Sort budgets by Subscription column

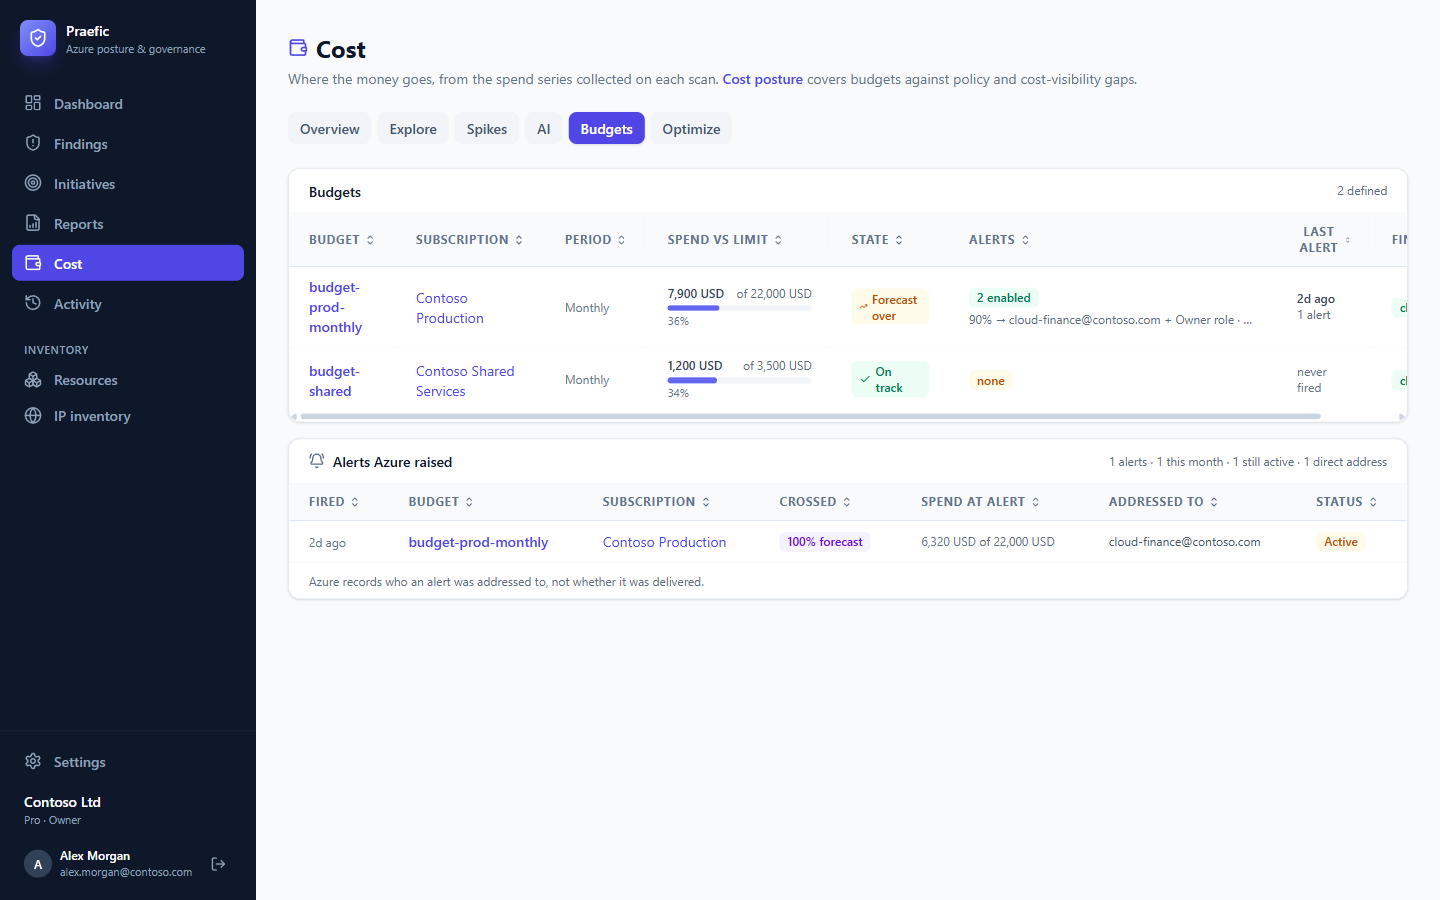click(469, 240)
